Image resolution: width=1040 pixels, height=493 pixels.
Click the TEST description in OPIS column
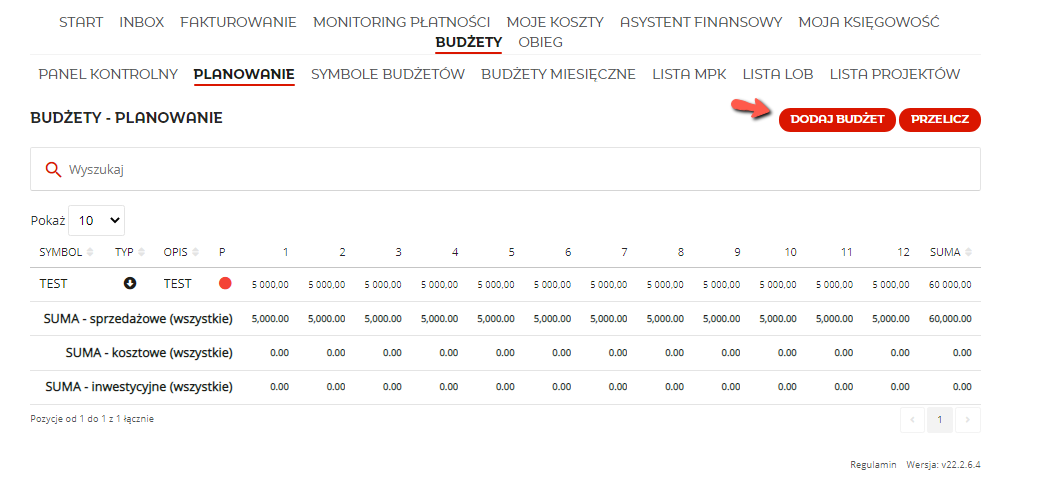coord(177,284)
